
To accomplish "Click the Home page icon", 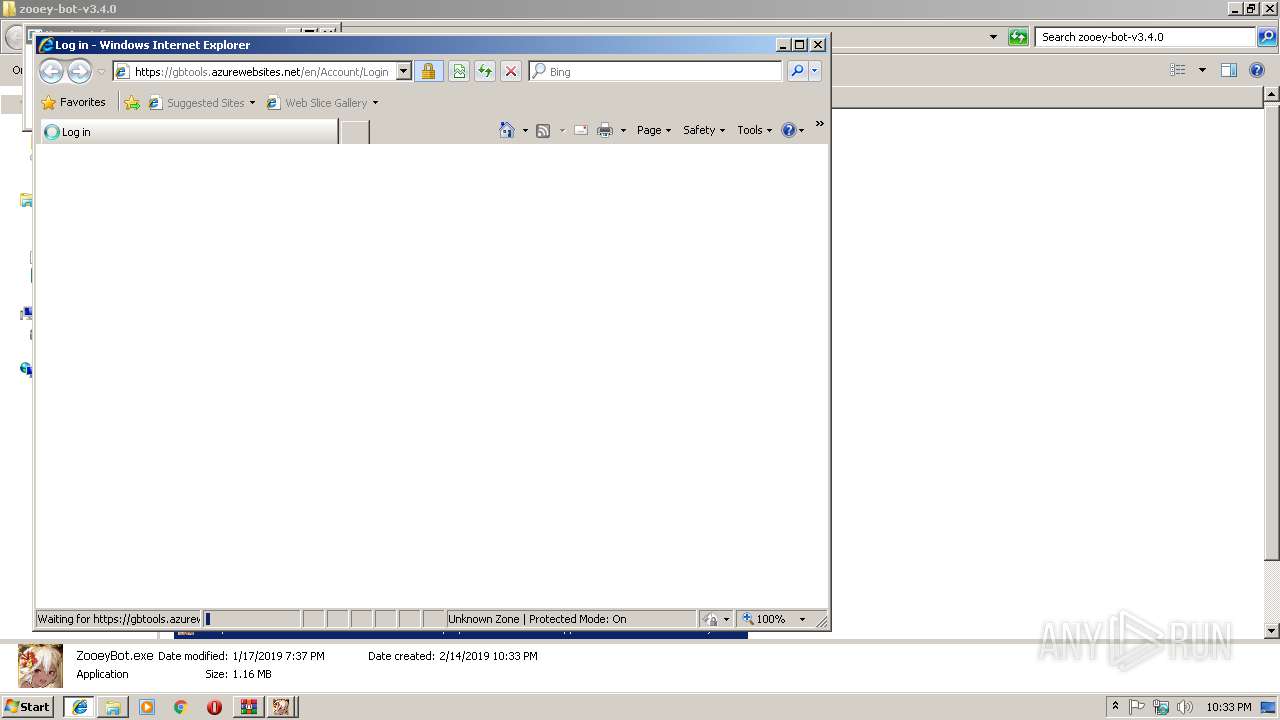I will click(x=507, y=130).
